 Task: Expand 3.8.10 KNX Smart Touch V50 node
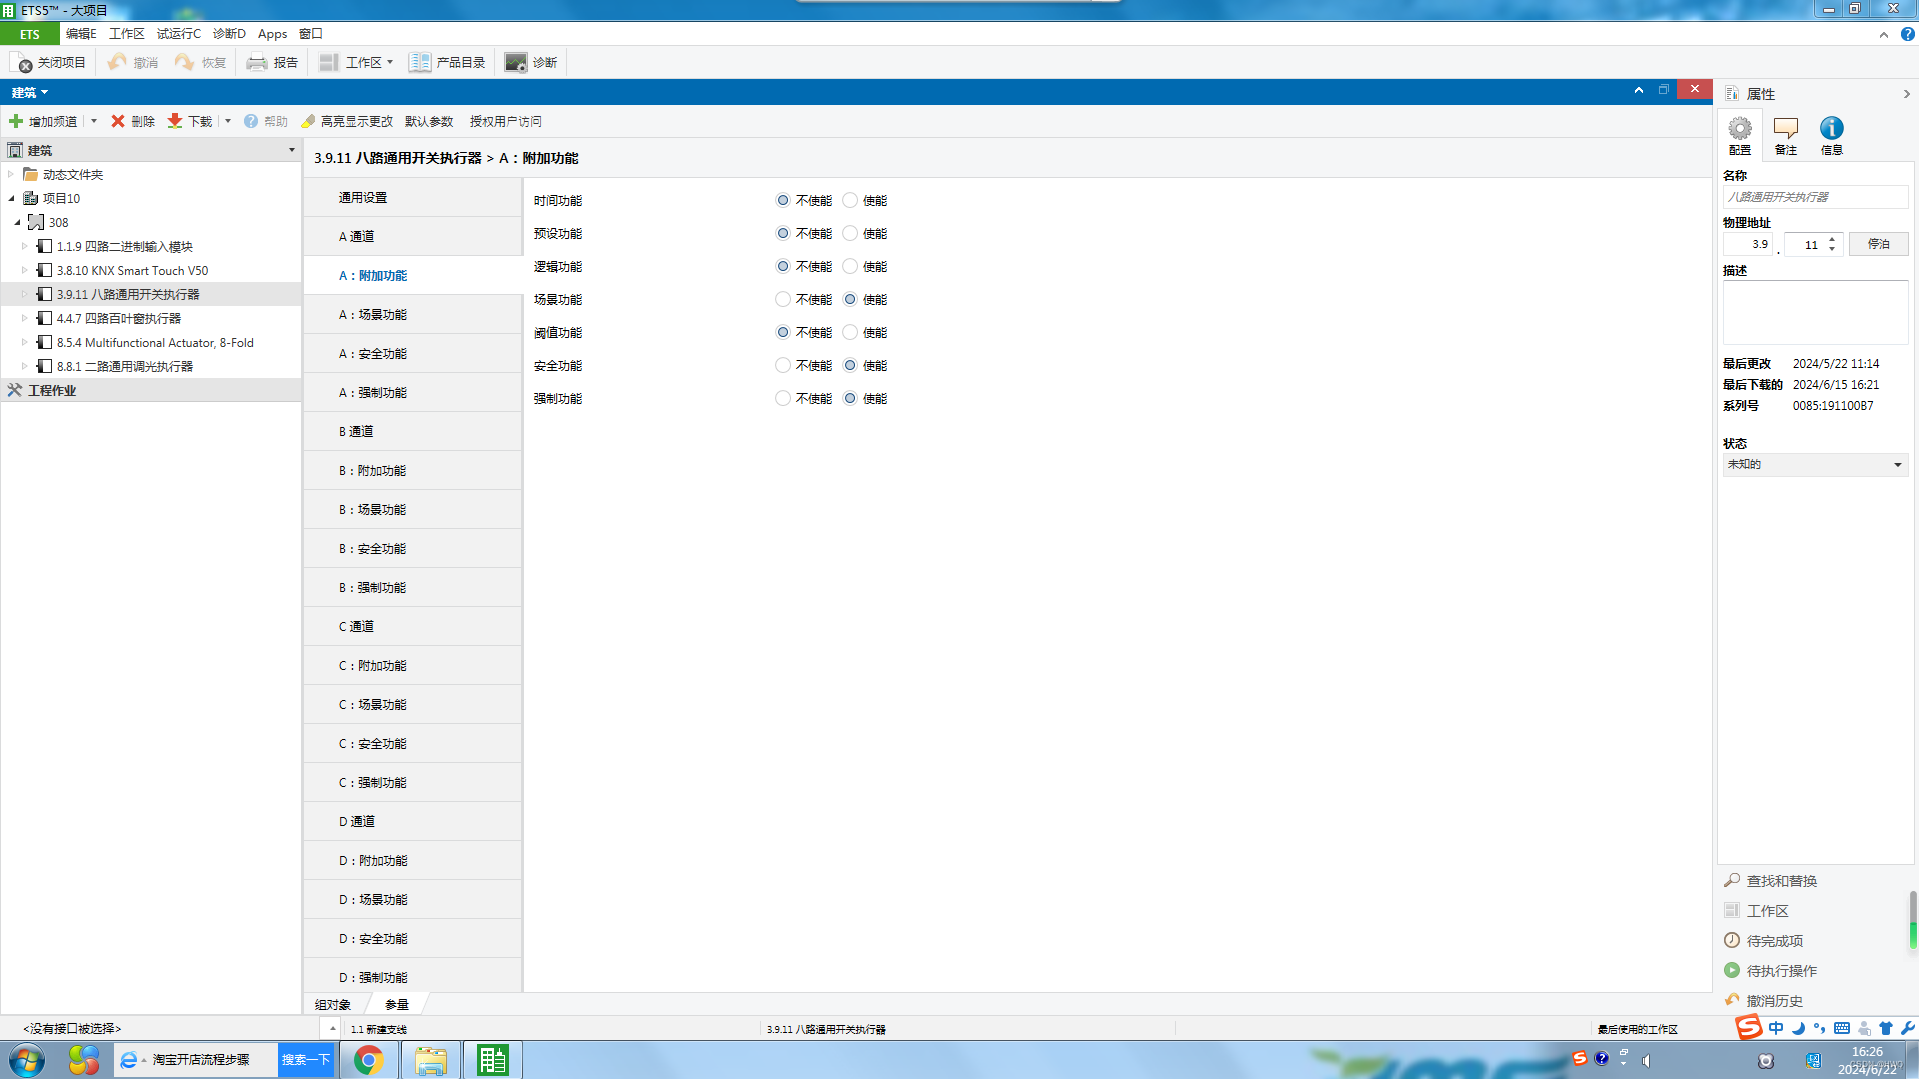coord(25,270)
